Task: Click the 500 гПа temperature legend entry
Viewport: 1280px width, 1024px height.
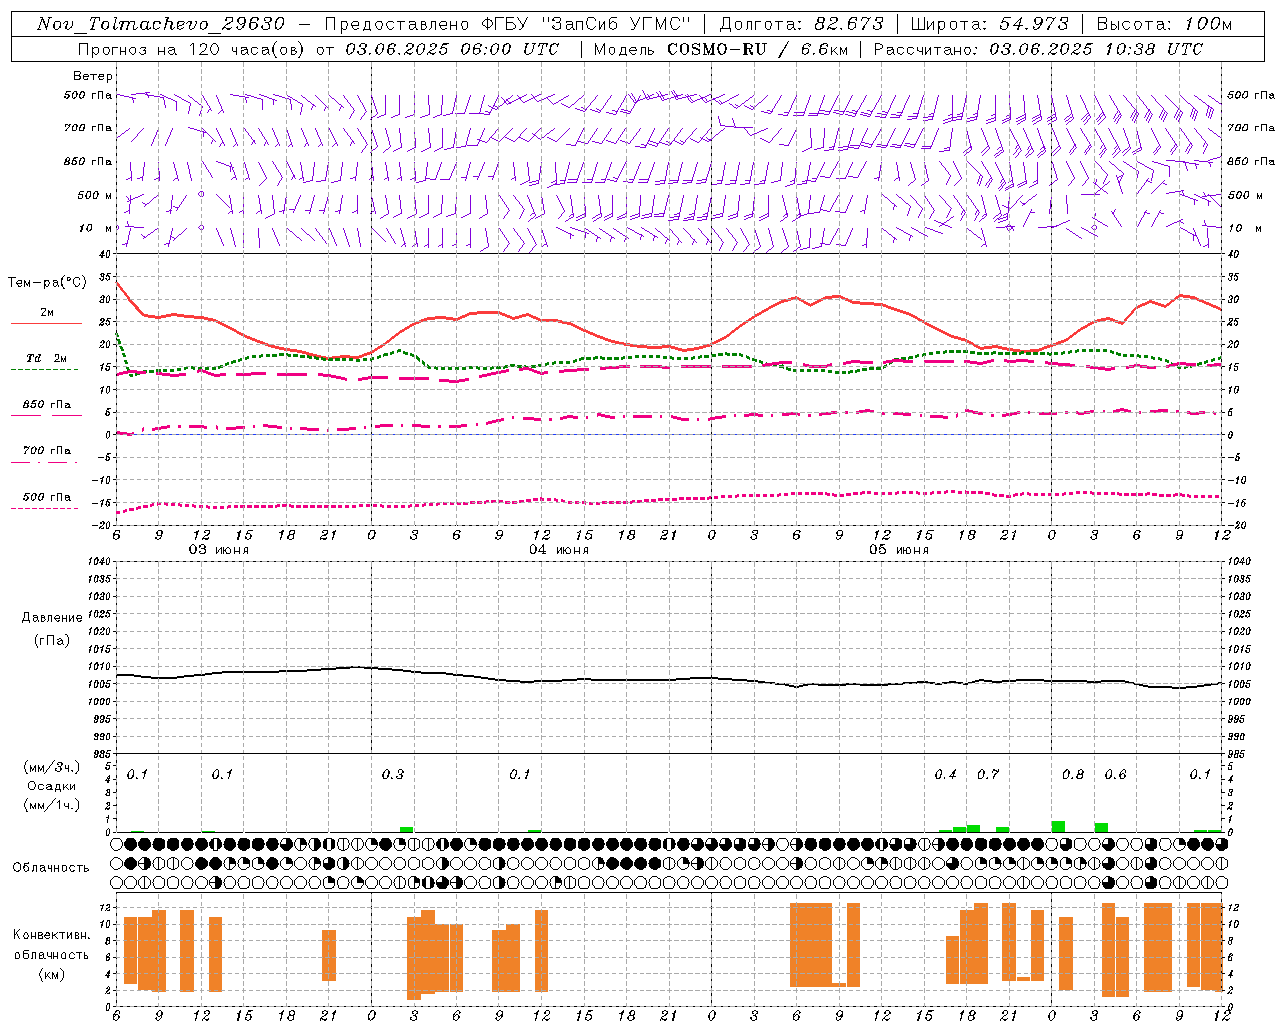Action: point(47,497)
